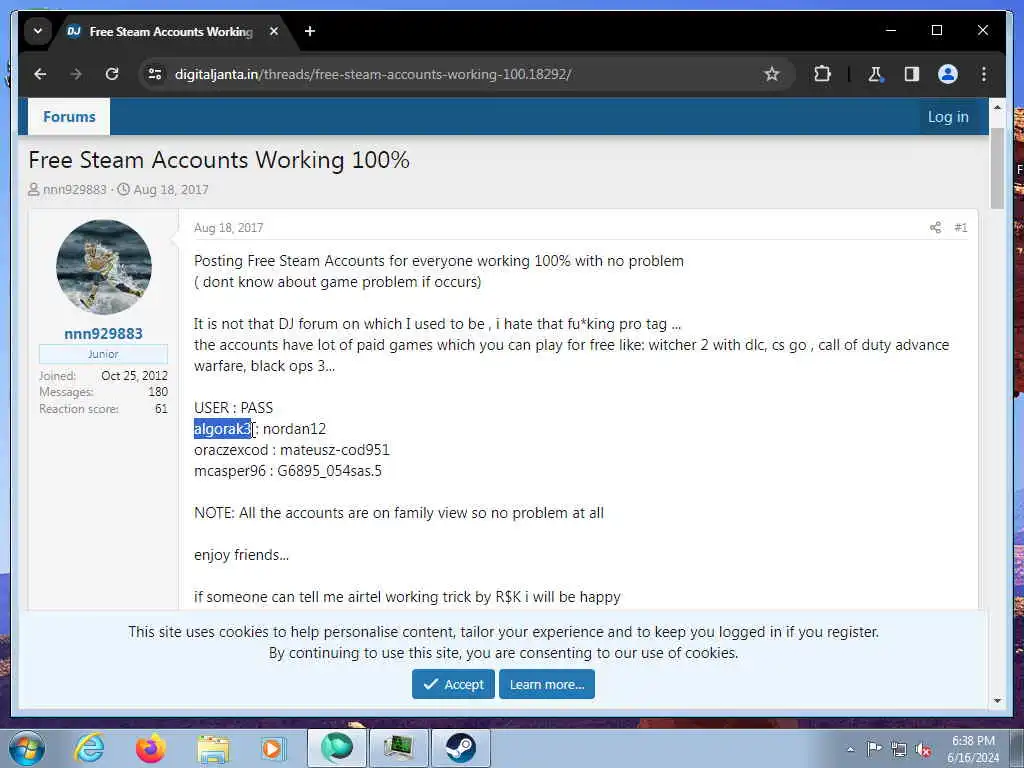Click thread start date Aug 18, 2017 header
The image size is (1024, 768).
tap(170, 189)
